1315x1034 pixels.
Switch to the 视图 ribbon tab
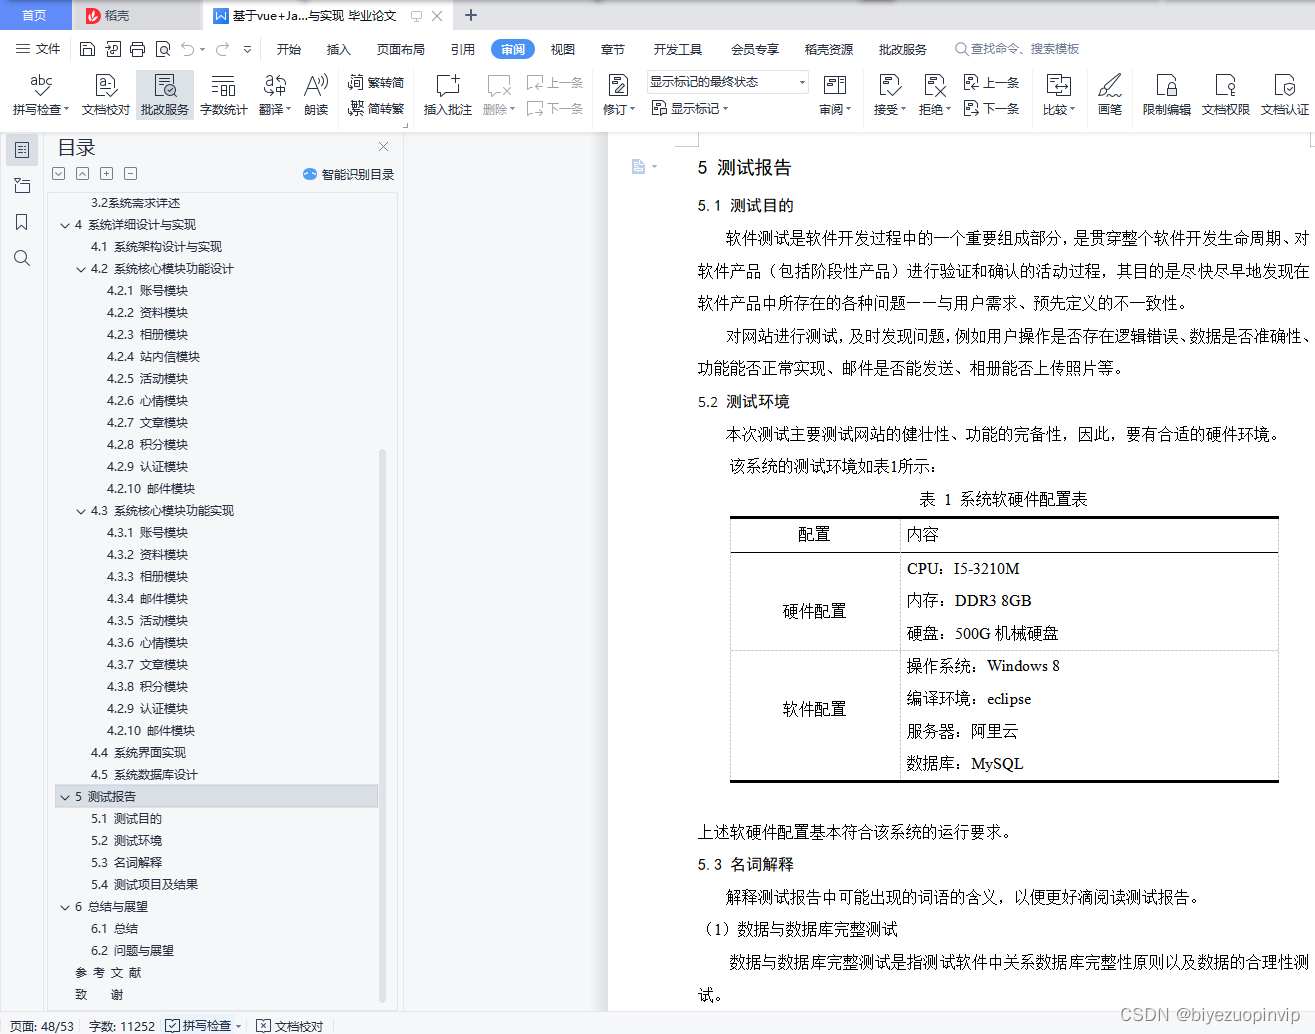click(x=563, y=49)
